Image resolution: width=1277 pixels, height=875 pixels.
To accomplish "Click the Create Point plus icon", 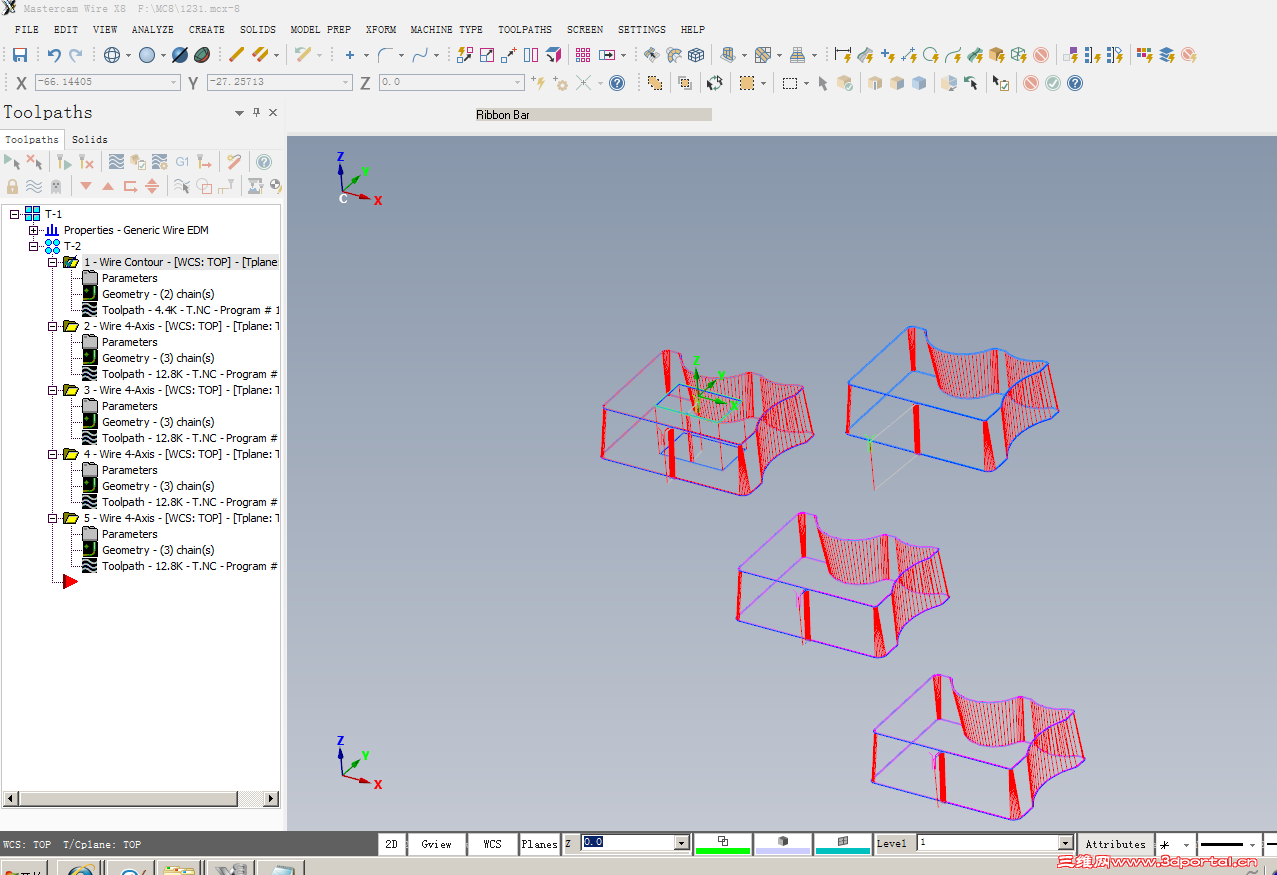I will [349, 55].
